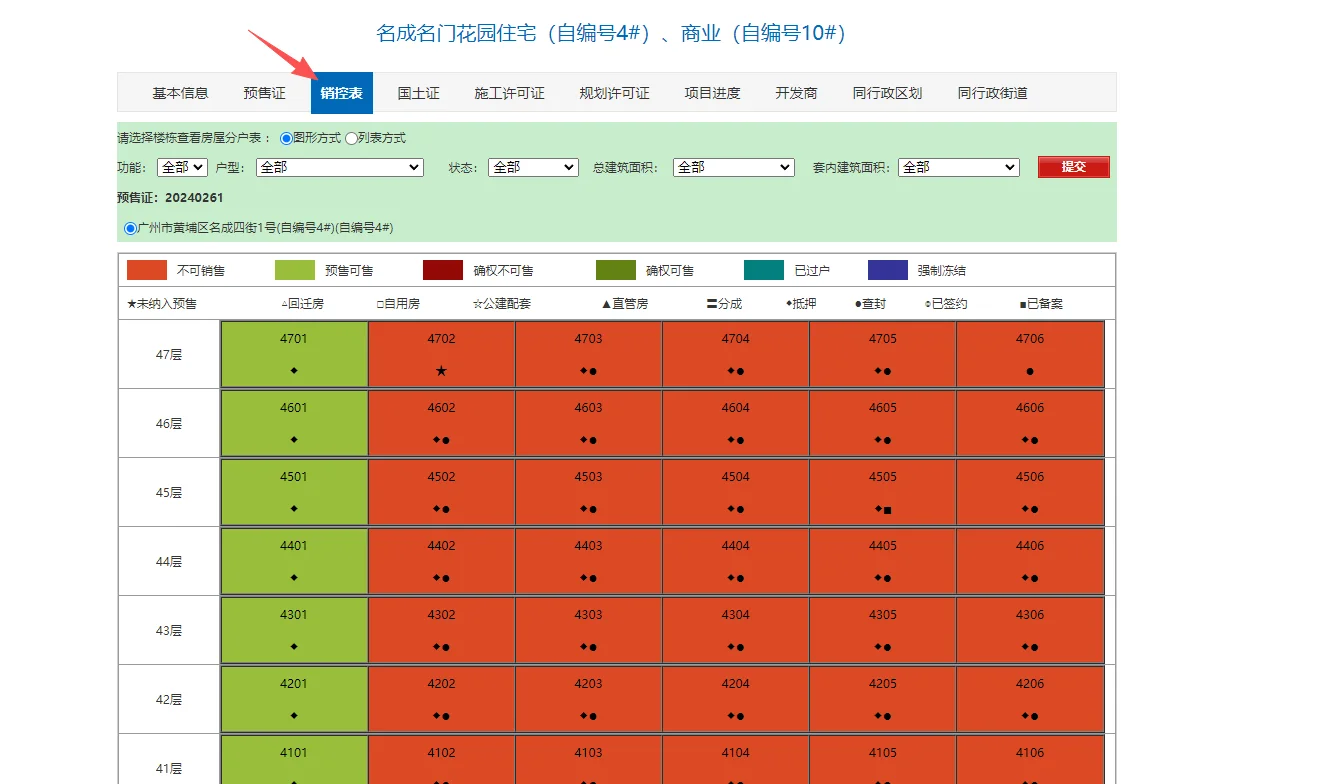The image size is (1332, 784).
Task: Click the ●查封 legend symbol
Action: pyautogui.click(x=870, y=303)
